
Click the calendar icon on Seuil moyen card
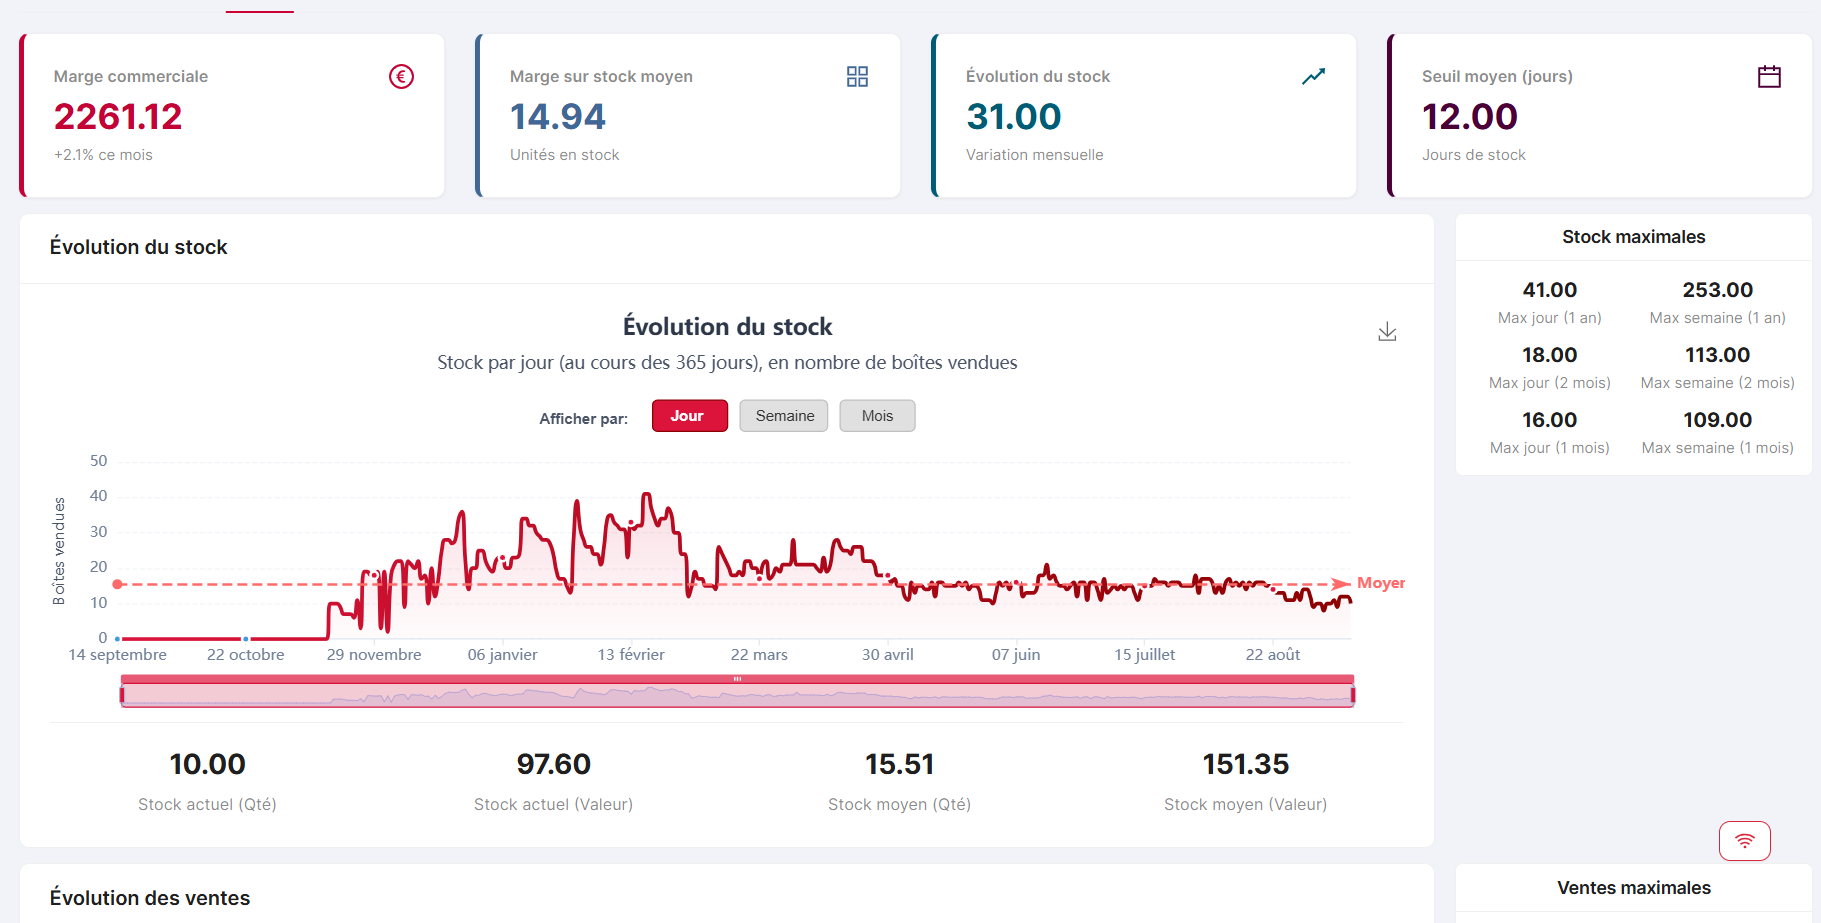1769,76
